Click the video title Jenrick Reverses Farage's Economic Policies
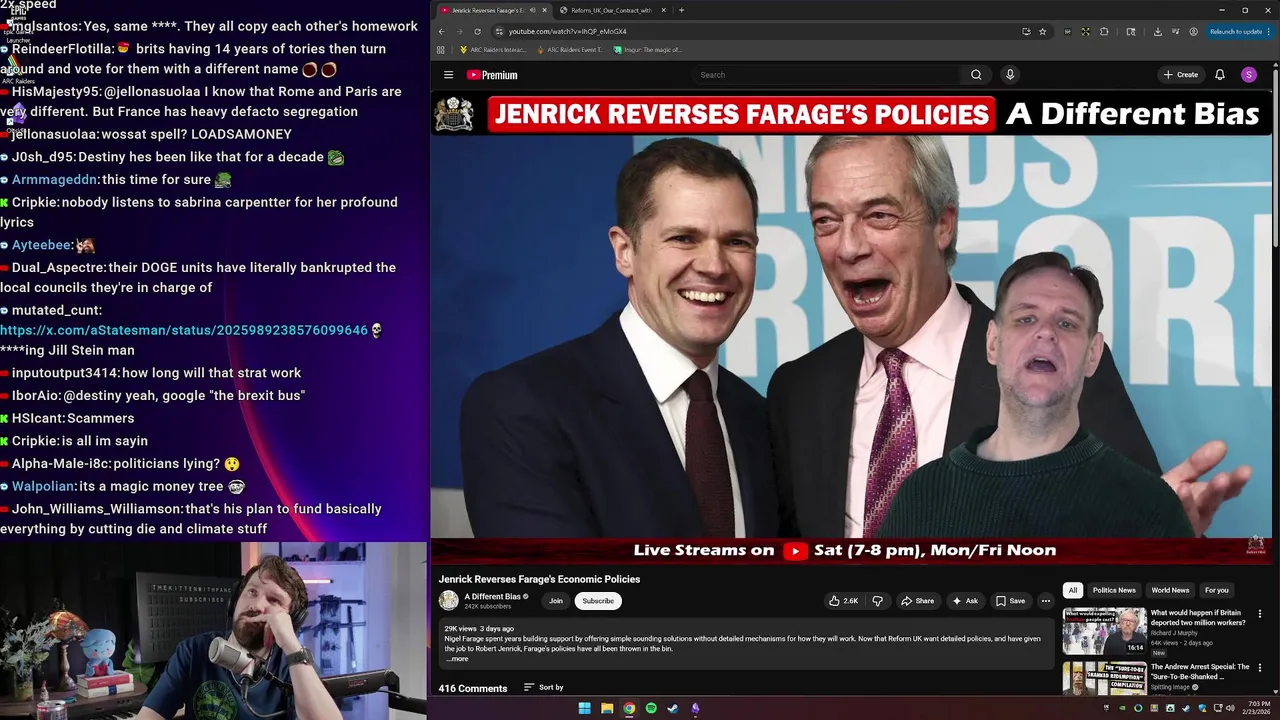Viewport: 1280px width, 720px height. (539, 579)
